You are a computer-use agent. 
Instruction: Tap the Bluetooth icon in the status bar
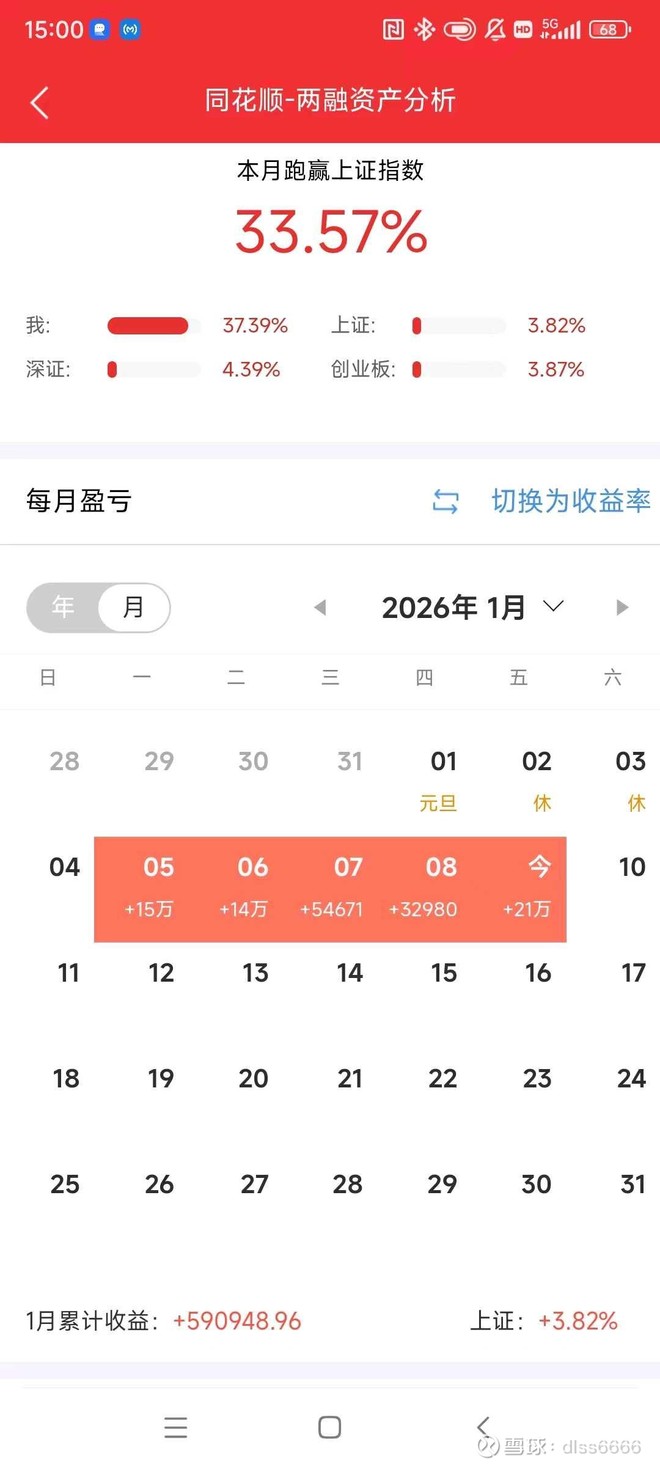tap(422, 30)
